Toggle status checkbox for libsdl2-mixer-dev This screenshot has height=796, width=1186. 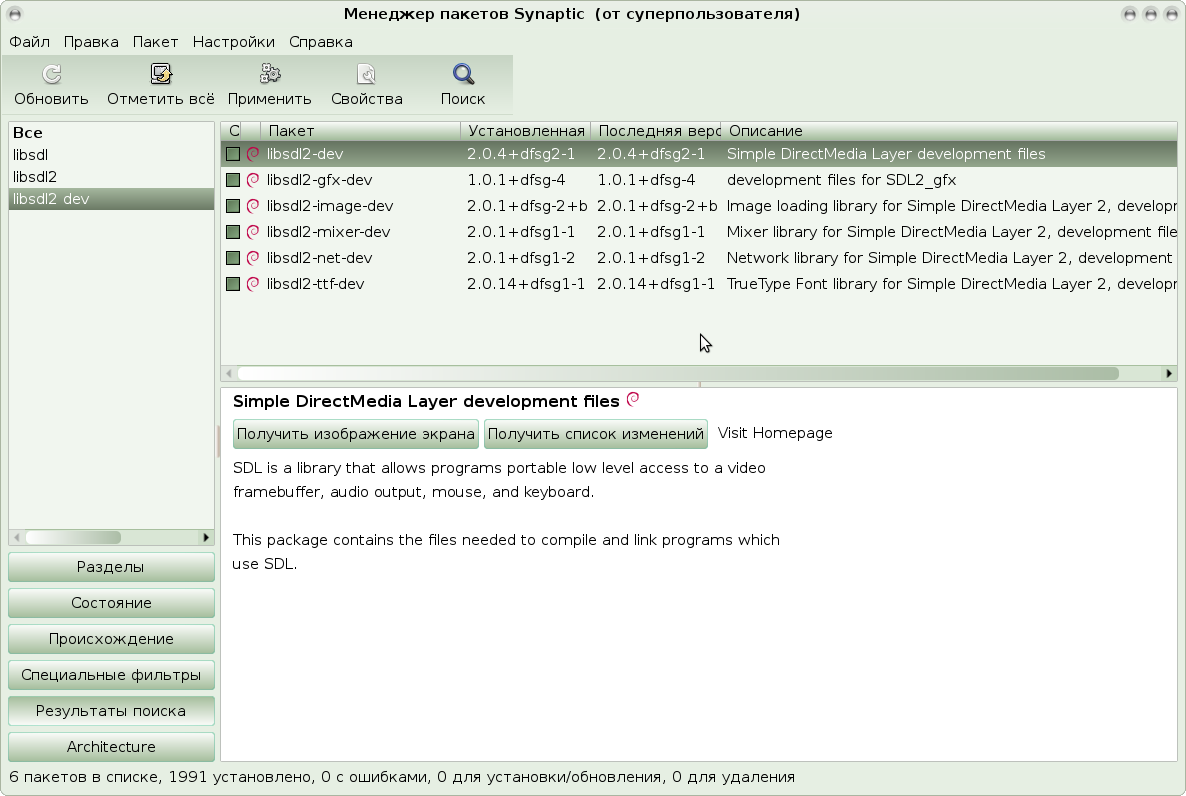tap(233, 232)
